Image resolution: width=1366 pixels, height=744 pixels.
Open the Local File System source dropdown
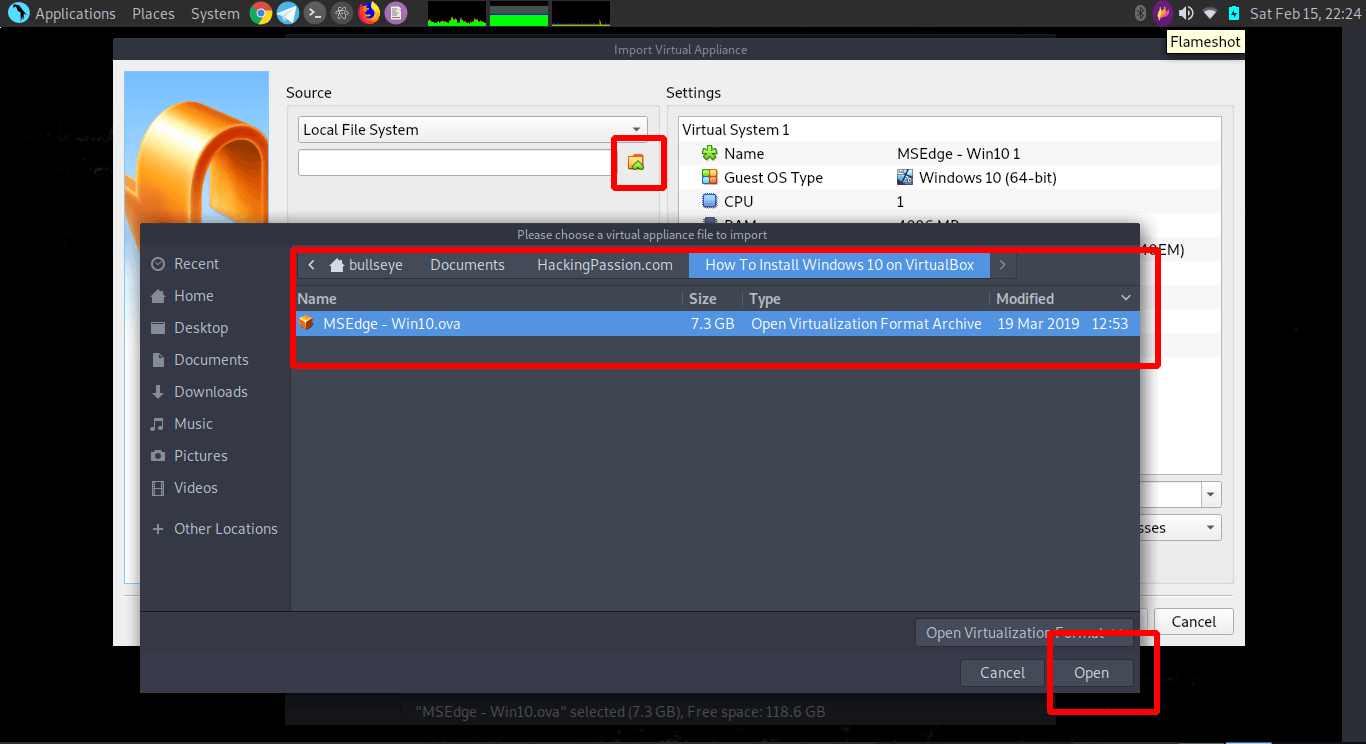pyautogui.click(x=473, y=130)
